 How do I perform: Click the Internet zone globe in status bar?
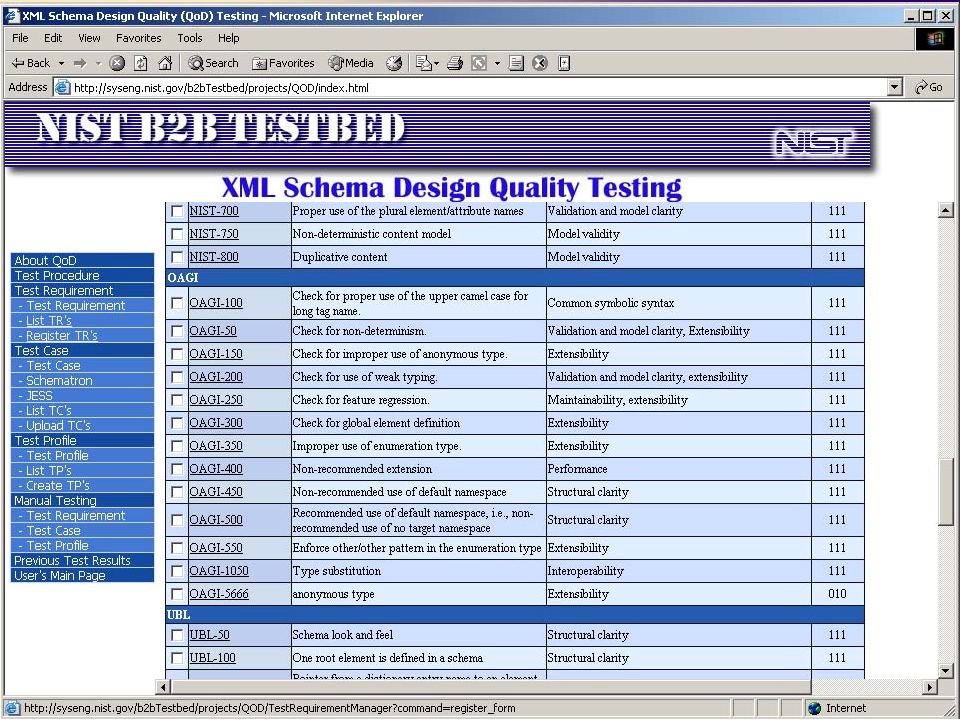pos(814,708)
